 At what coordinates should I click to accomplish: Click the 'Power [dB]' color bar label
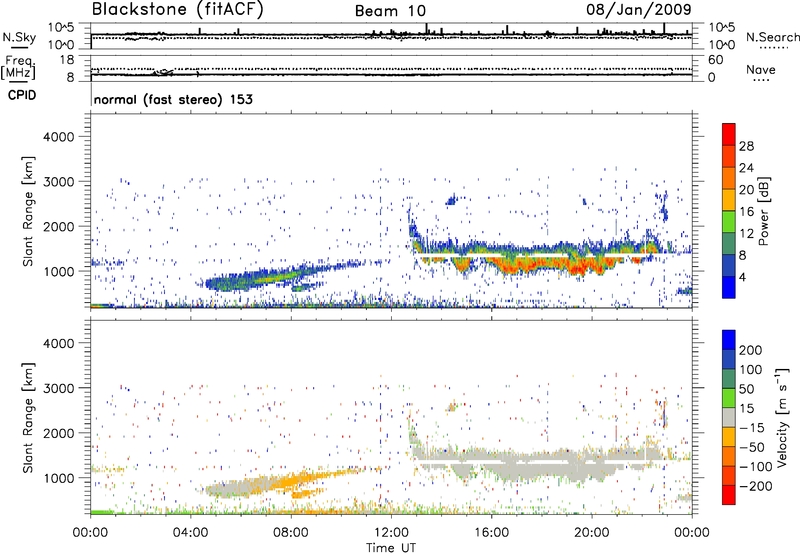pos(763,211)
